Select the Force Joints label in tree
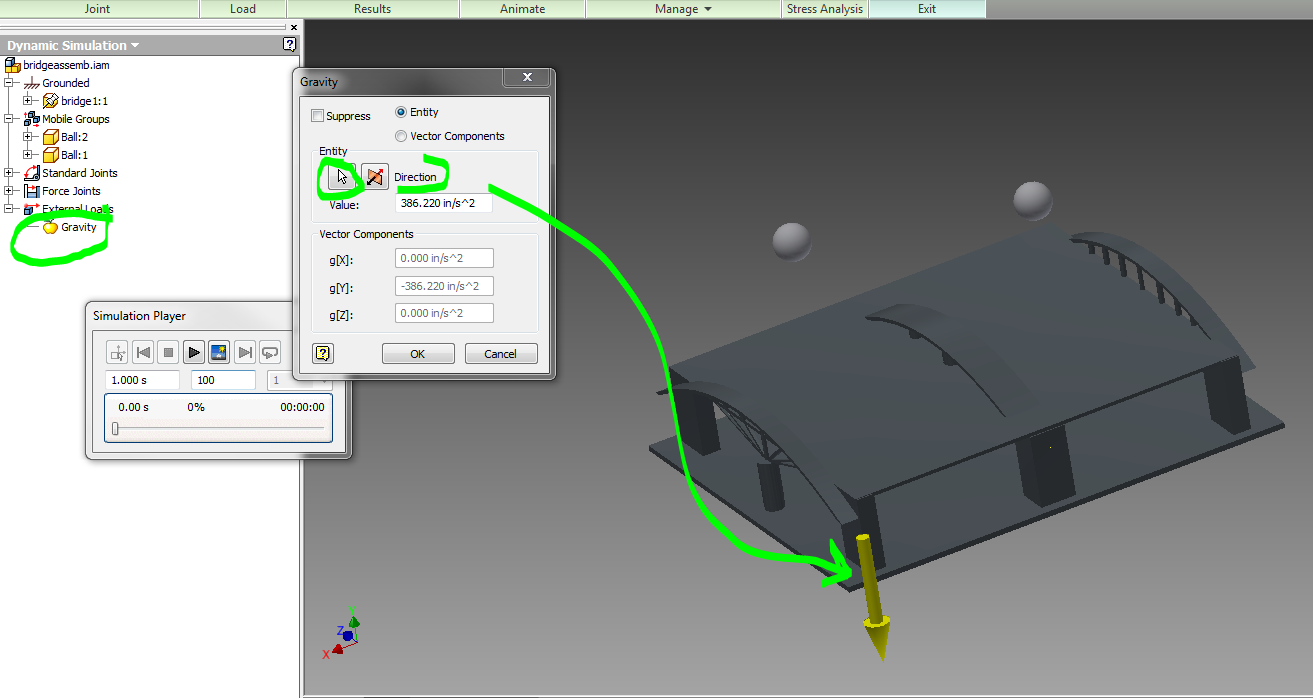Screen dimensions: 1313x698 coord(71,191)
